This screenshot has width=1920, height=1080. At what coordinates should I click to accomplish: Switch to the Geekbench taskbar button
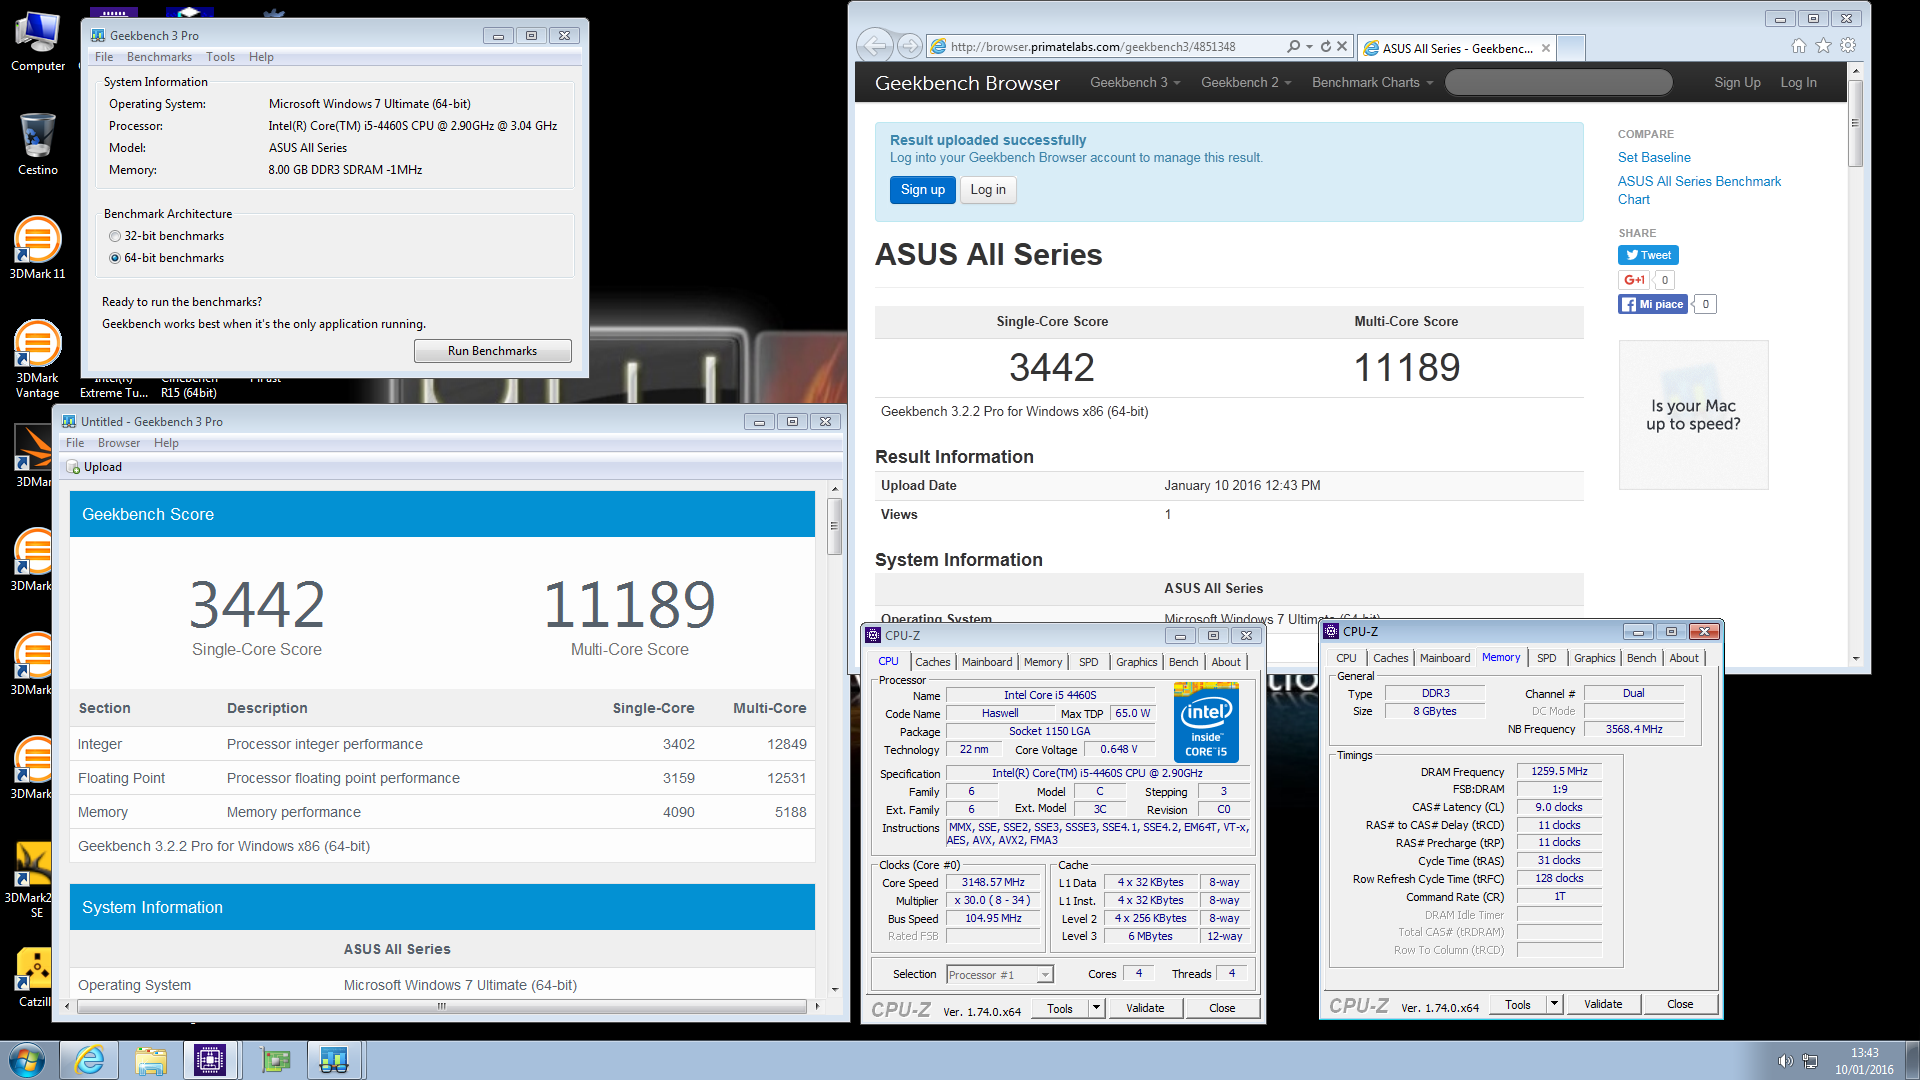pyautogui.click(x=333, y=1060)
